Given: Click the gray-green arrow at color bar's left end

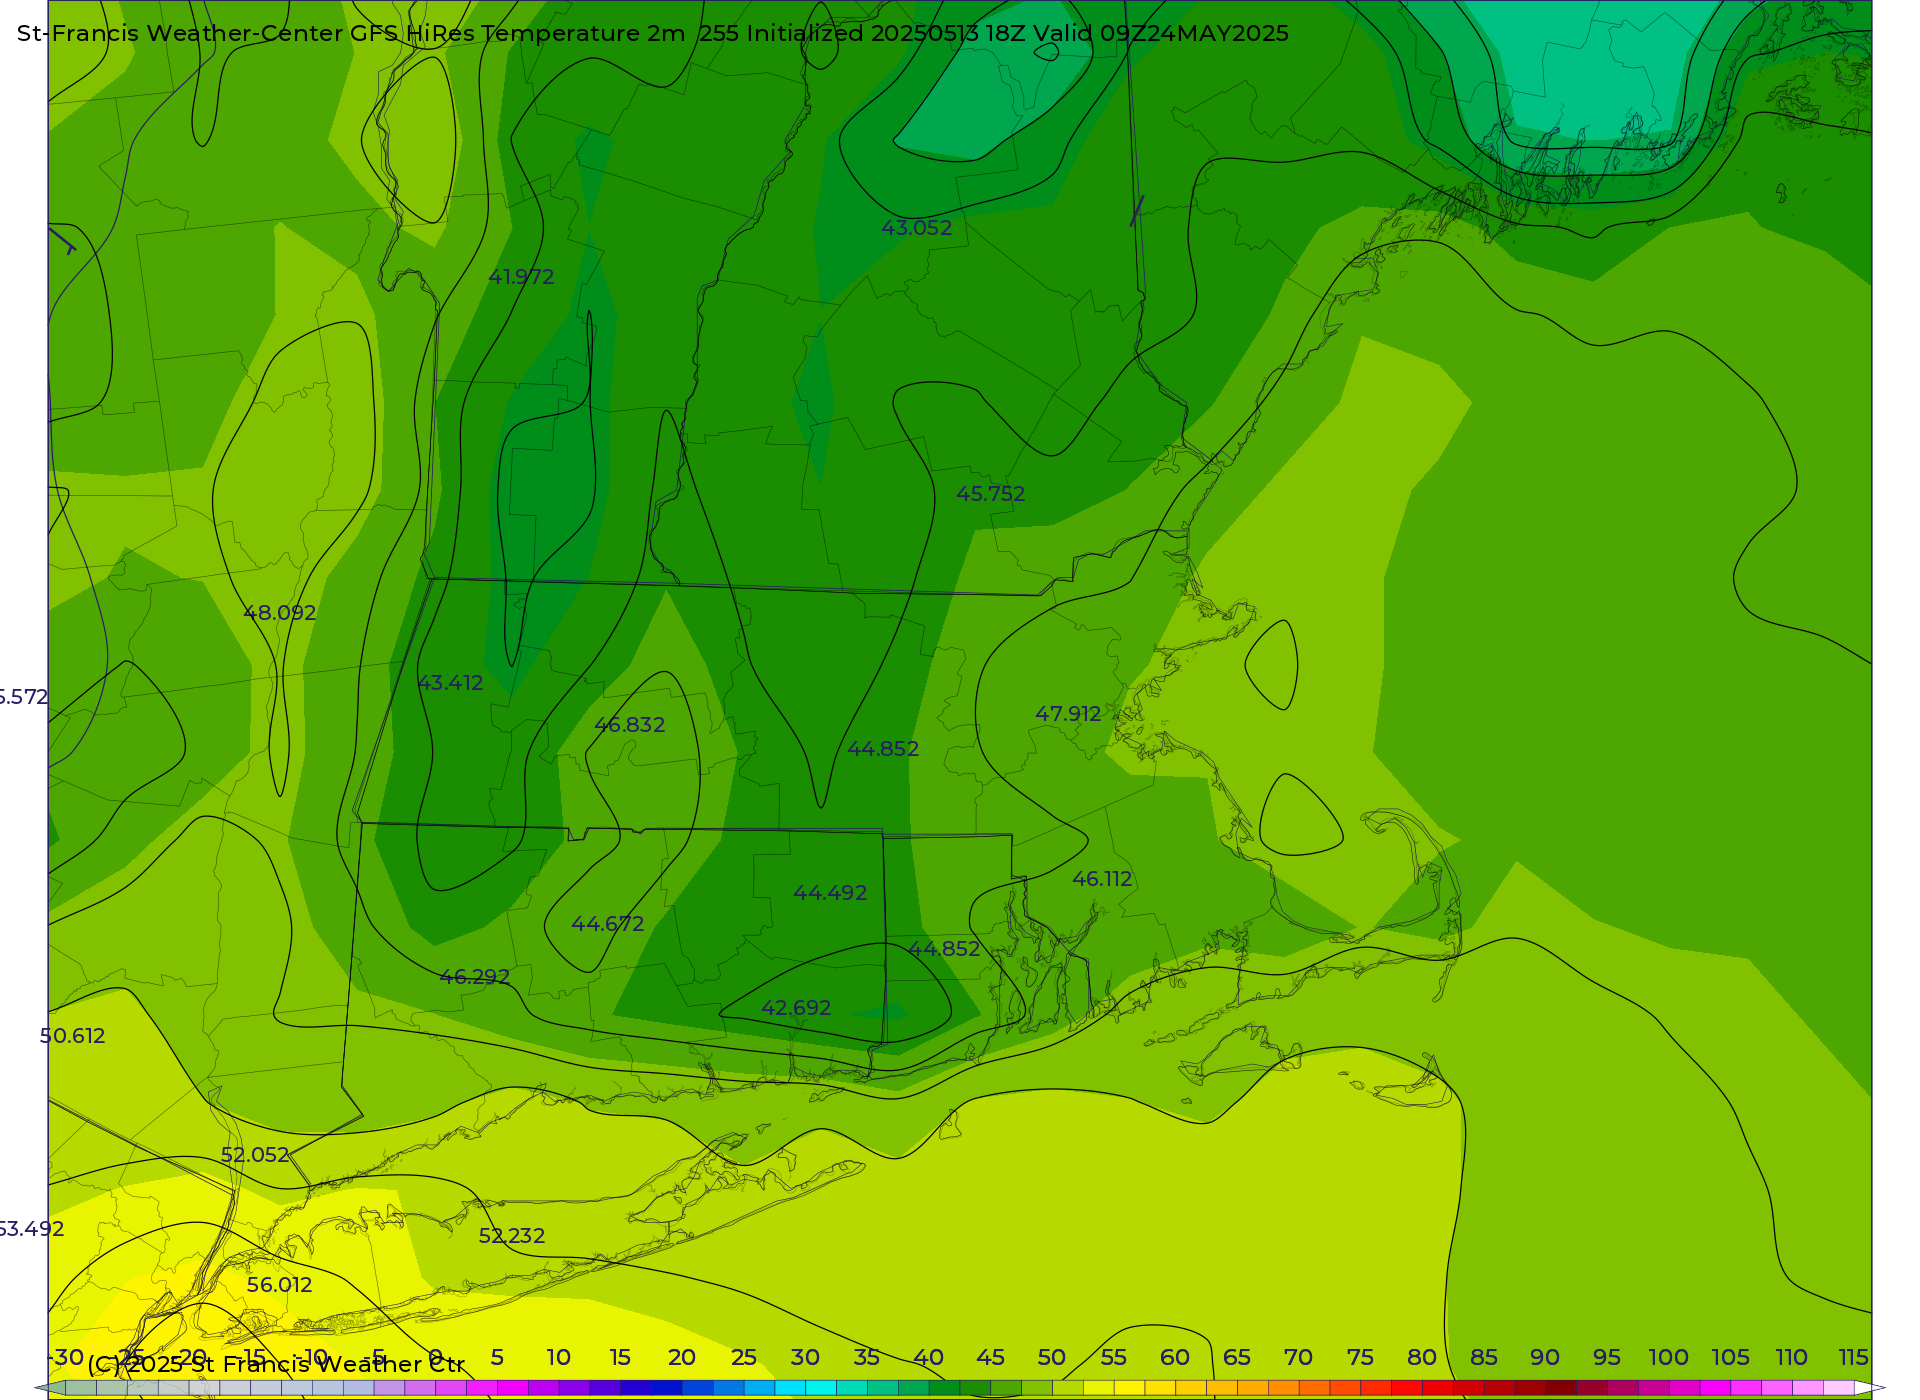Looking at the screenshot, I should coord(50,1388).
